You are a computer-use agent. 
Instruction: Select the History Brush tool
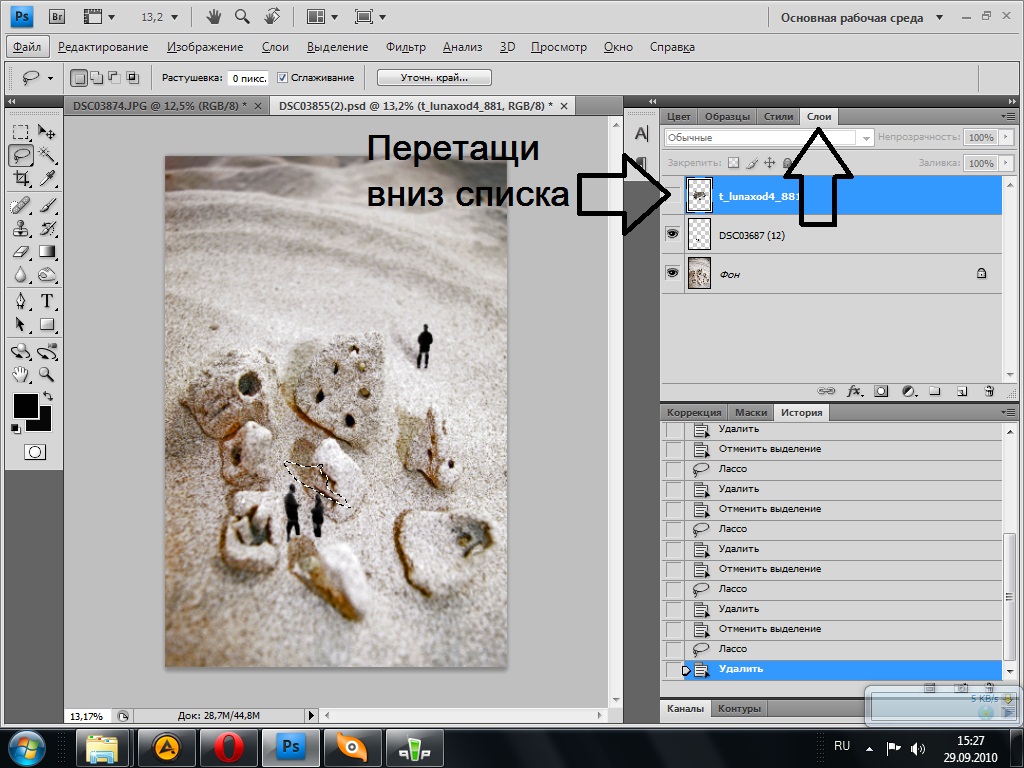pyautogui.click(x=46, y=229)
